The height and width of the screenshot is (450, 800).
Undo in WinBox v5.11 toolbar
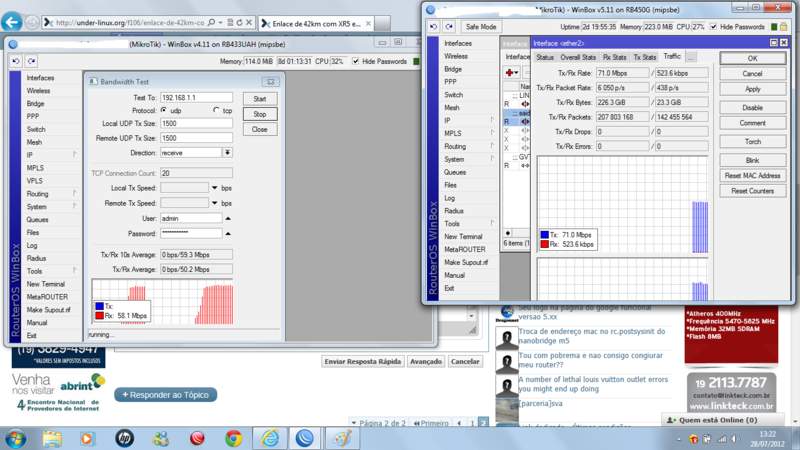[434, 27]
